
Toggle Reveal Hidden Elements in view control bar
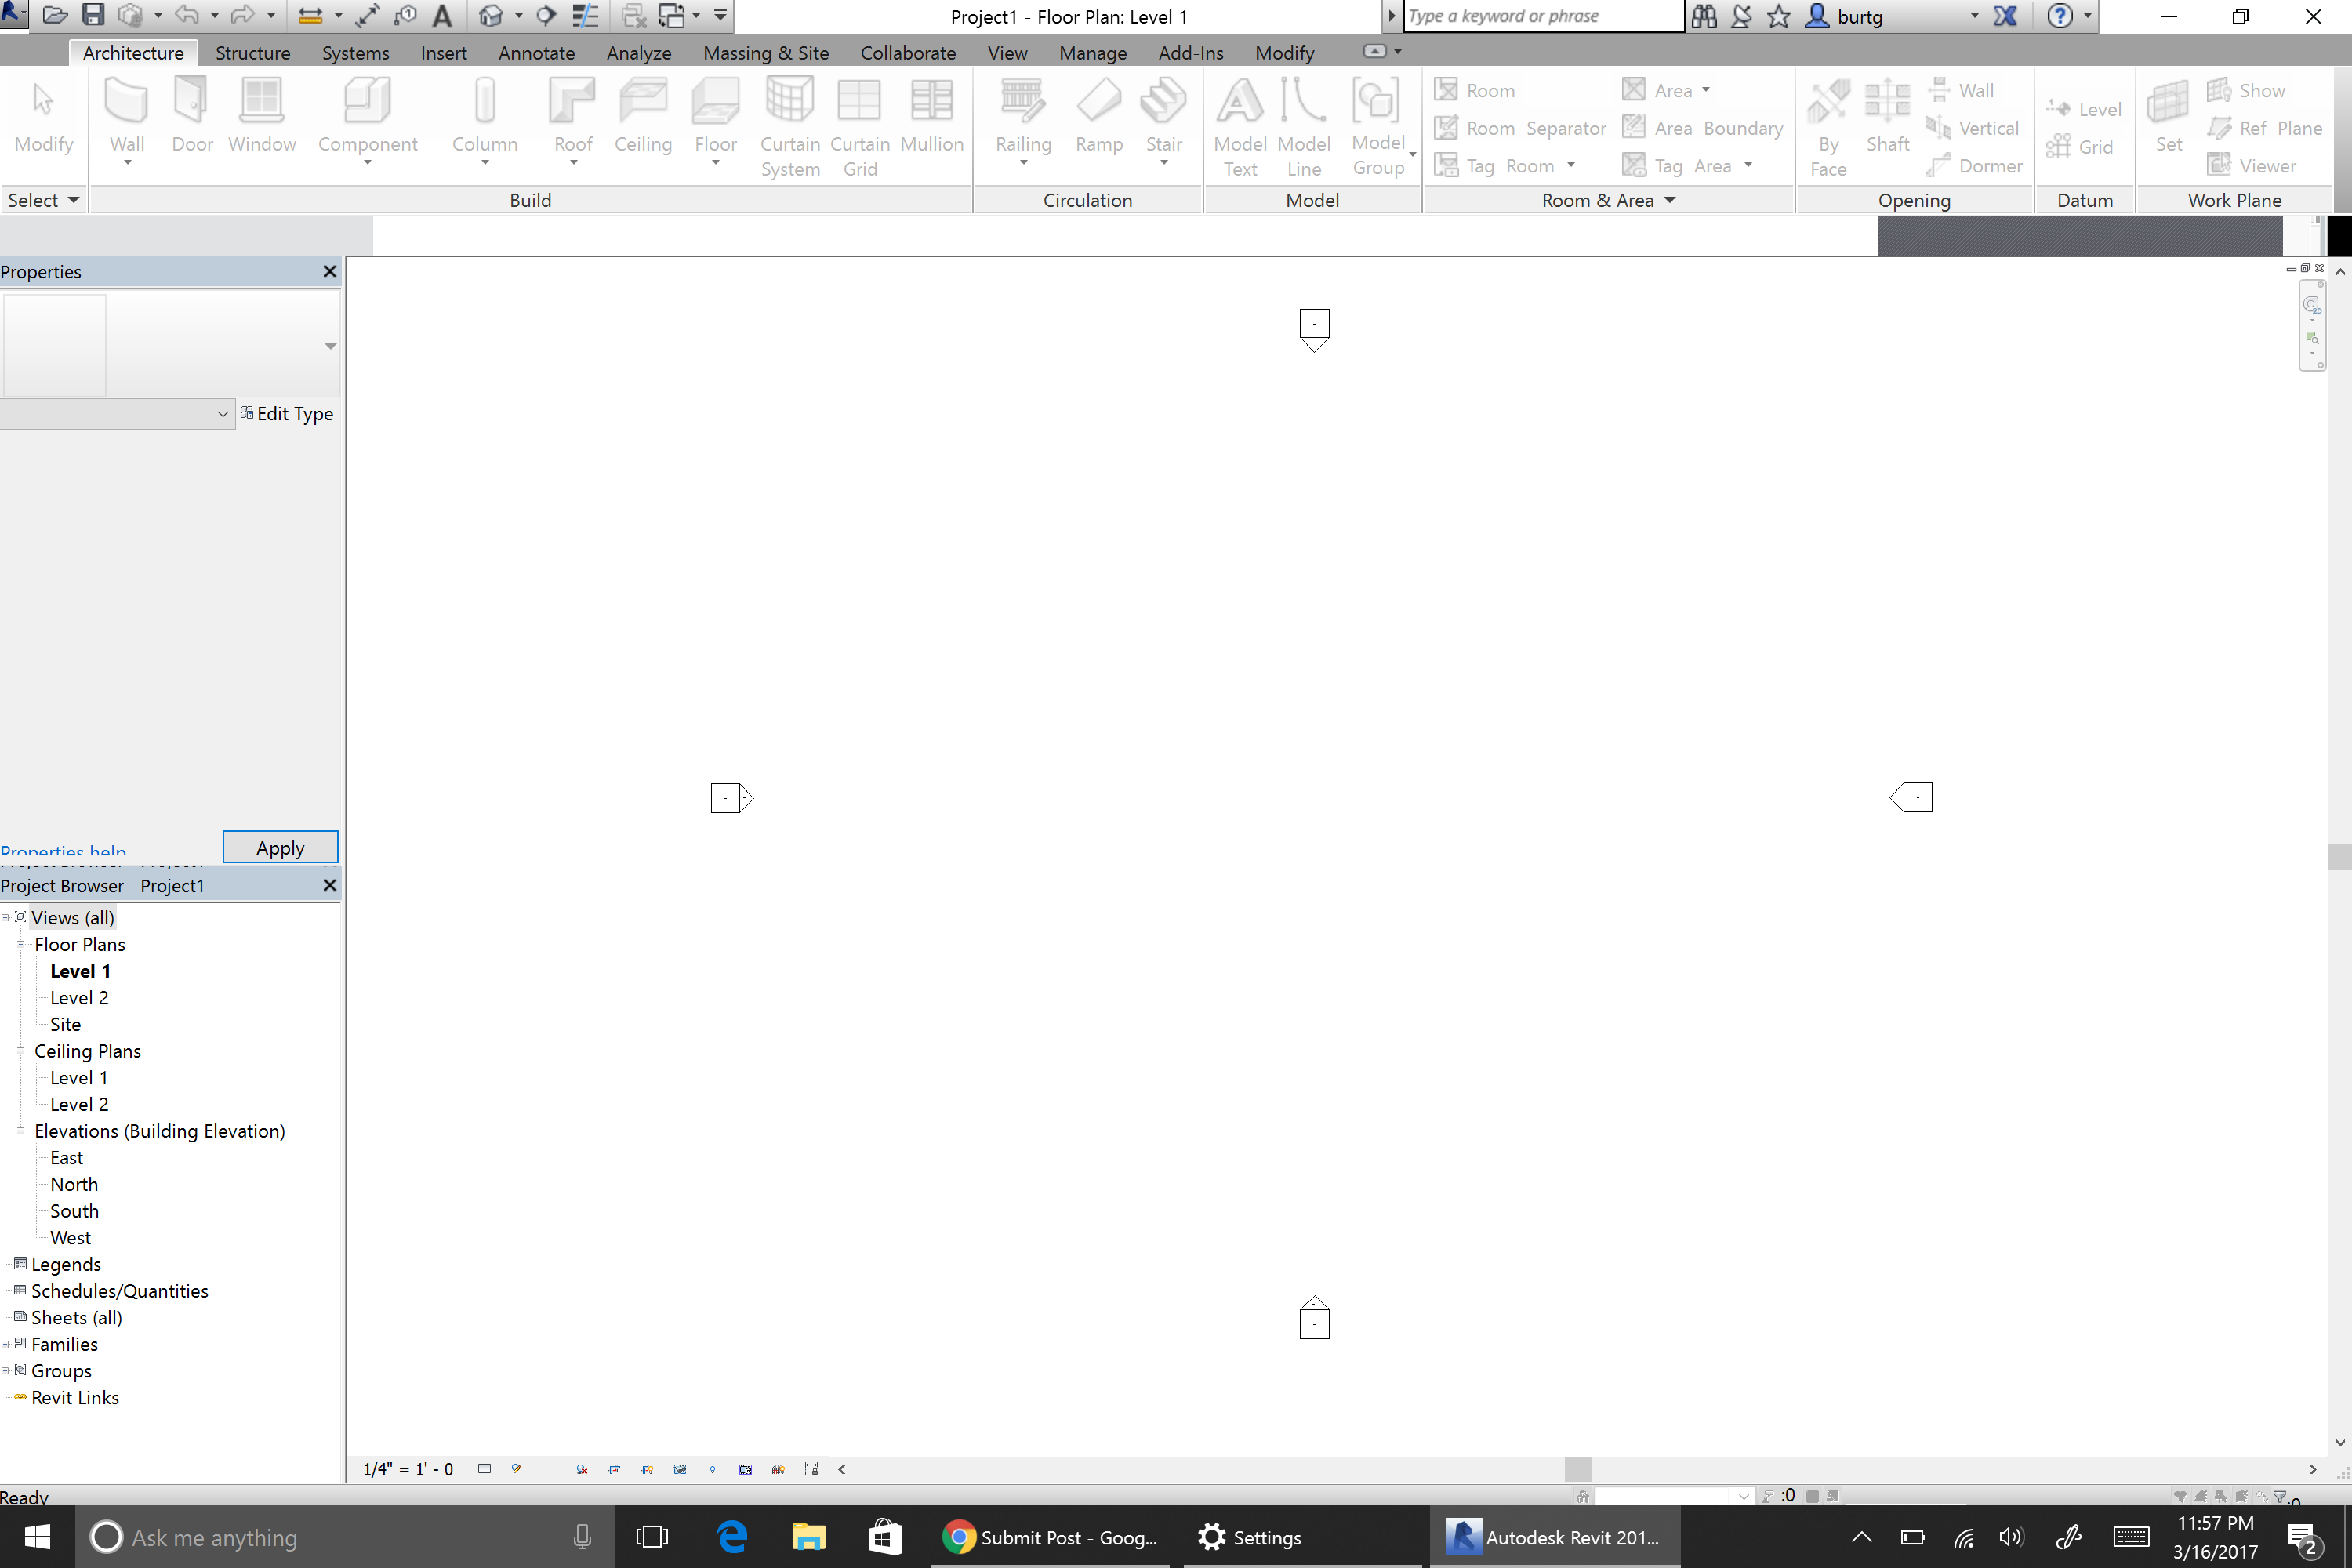[713, 1469]
